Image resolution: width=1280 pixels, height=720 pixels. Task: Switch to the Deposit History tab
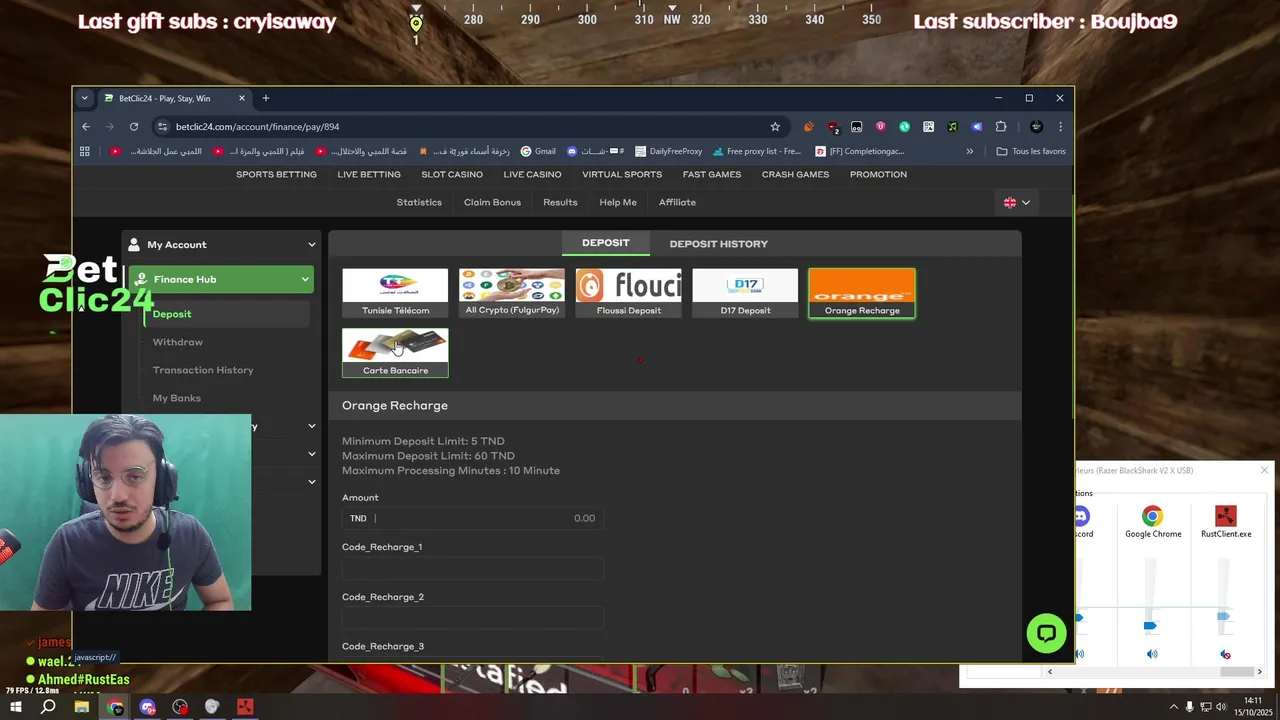tap(718, 244)
